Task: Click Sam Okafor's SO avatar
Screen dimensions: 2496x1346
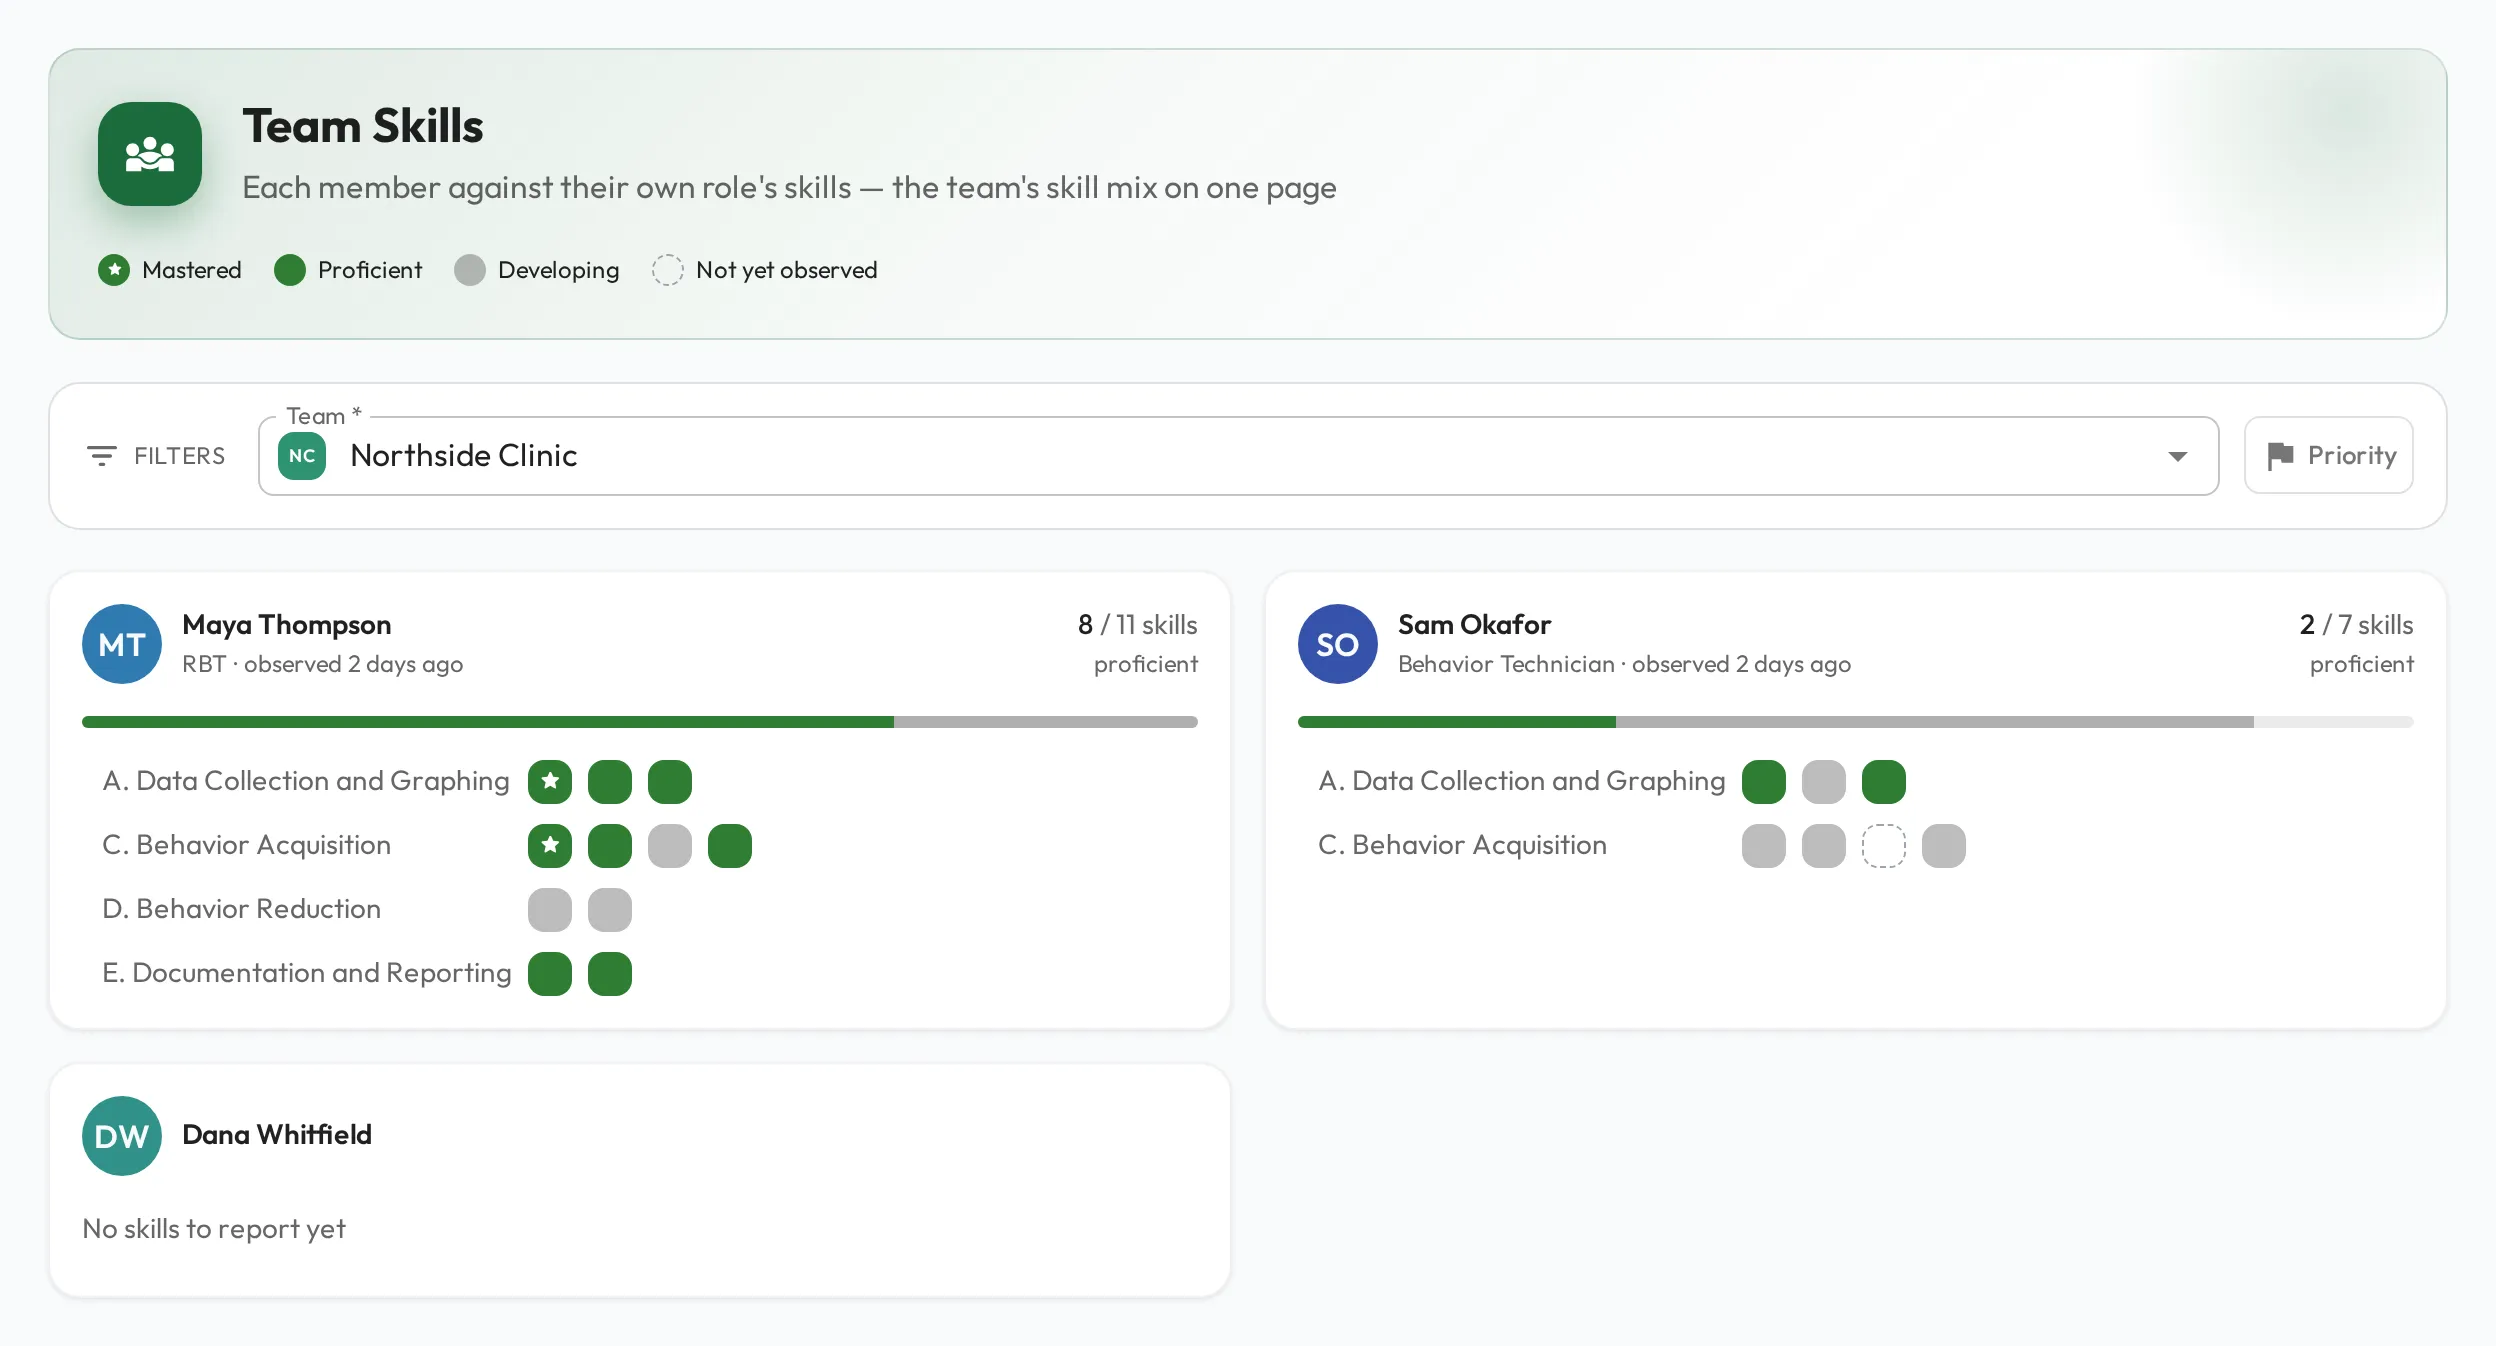Action: point(1338,644)
